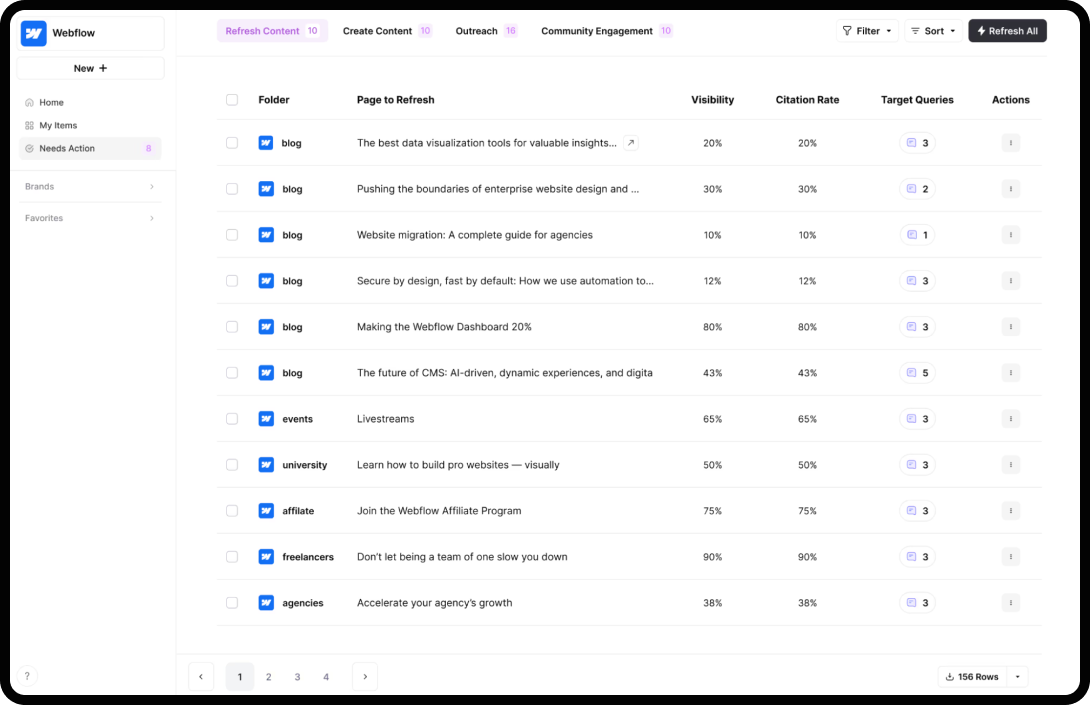Click the Webflow logo icon in sidebar
The width and height of the screenshot is (1090, 705).
tap(33, 33)
